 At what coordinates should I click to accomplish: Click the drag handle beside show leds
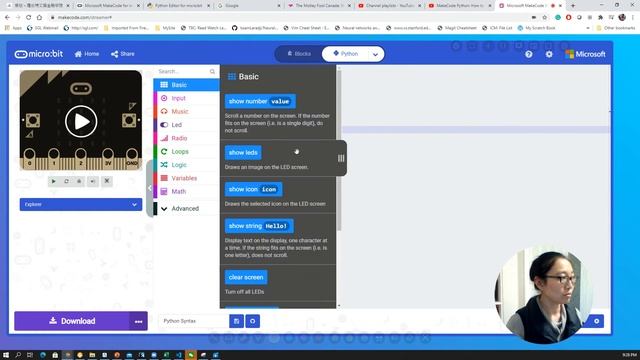[x=341, y=158]
